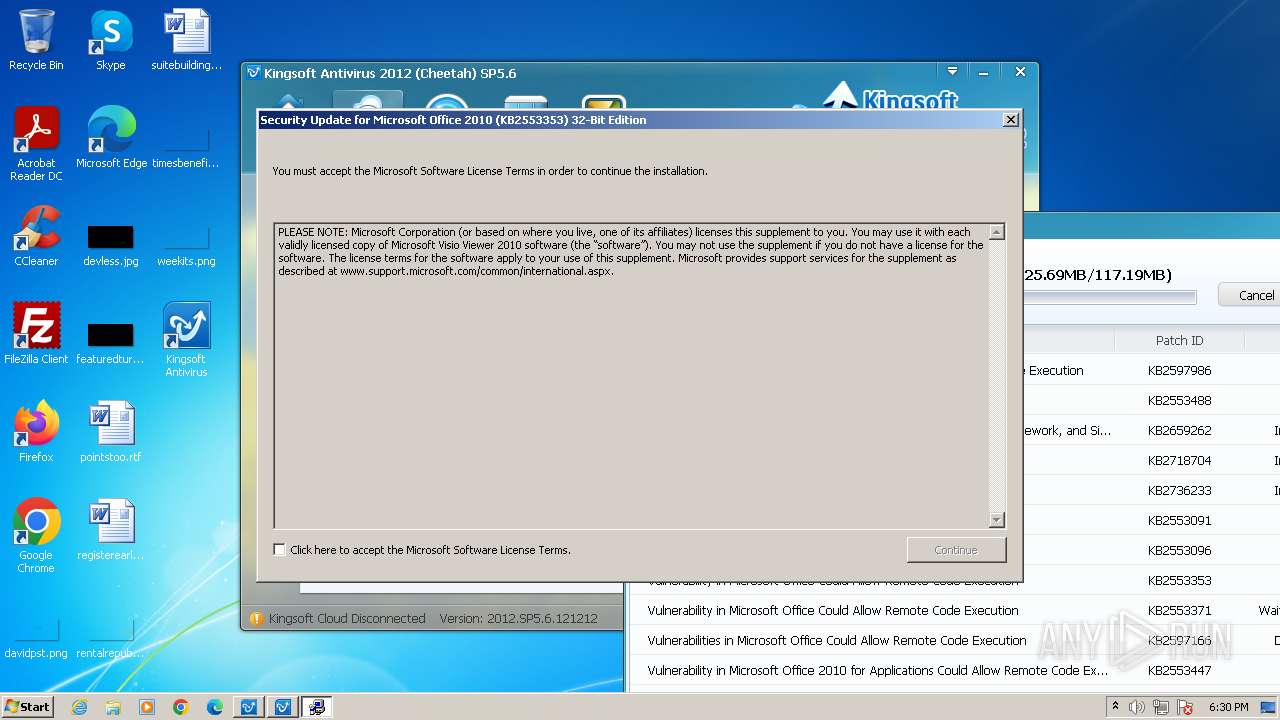Click the license text scrollbar down arrow
The image size is (1280, 720).
996,520
